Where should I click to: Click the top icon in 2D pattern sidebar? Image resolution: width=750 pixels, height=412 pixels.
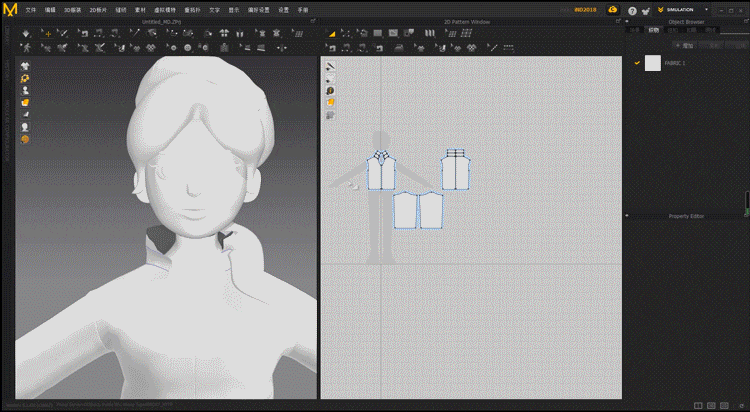tap(330, 67)
